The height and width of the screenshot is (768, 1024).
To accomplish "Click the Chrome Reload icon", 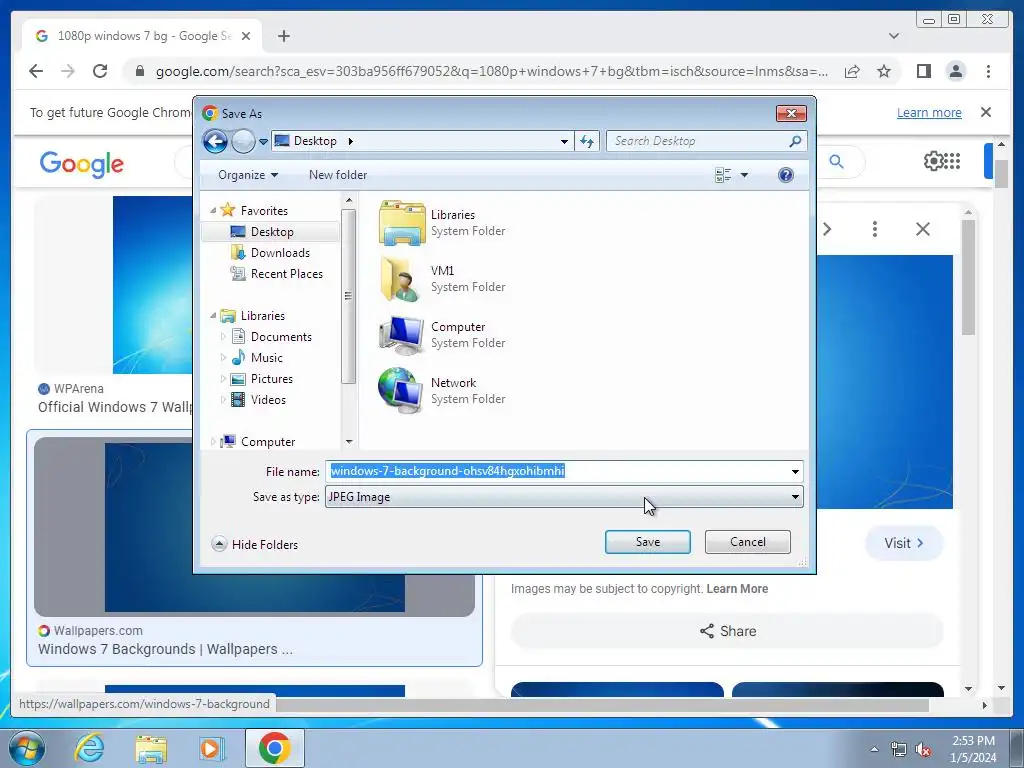I will click(100, 71).
